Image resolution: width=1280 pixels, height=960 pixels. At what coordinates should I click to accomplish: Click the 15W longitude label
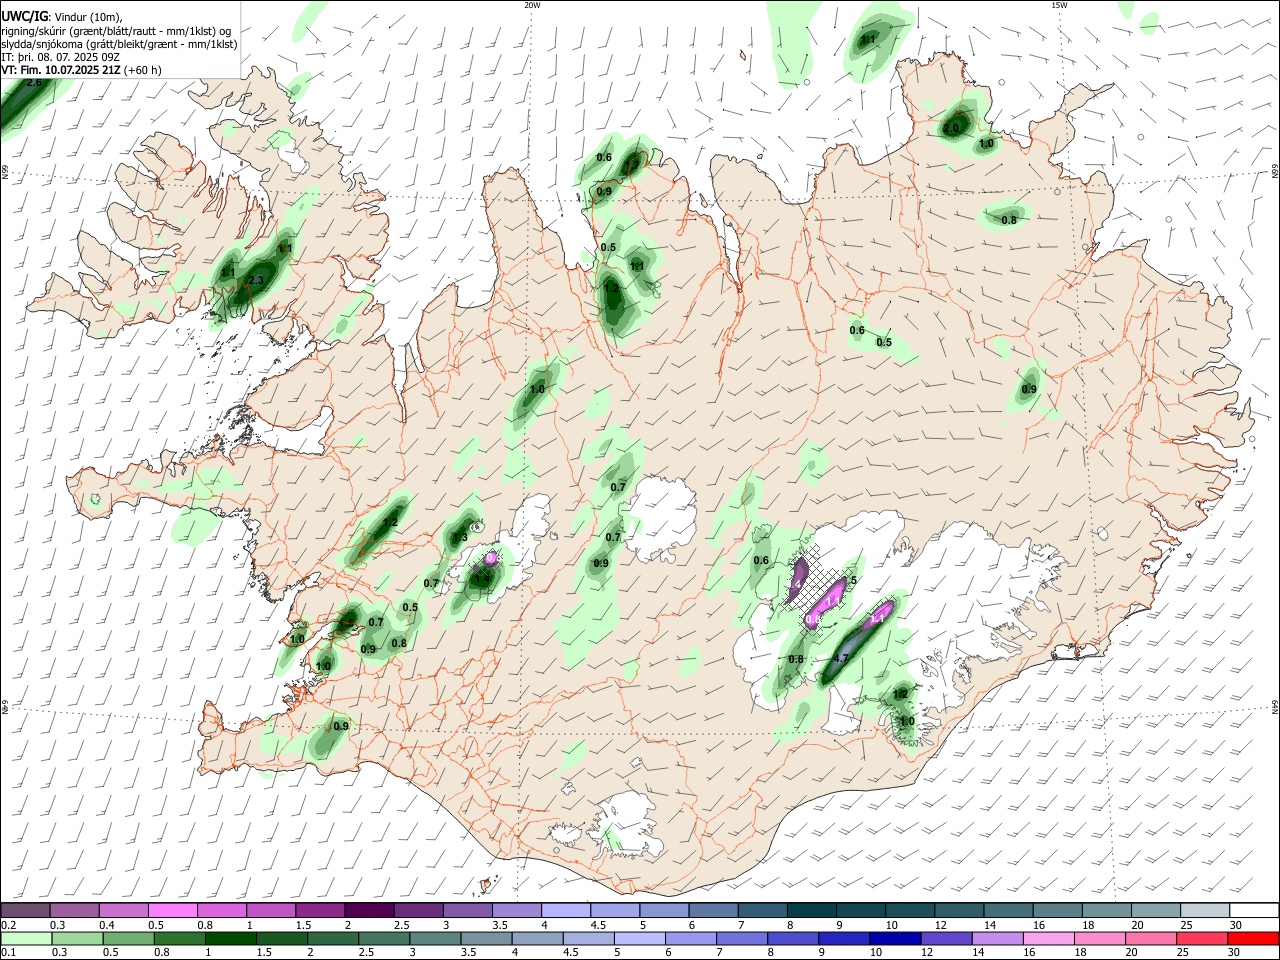[1058, 5]
